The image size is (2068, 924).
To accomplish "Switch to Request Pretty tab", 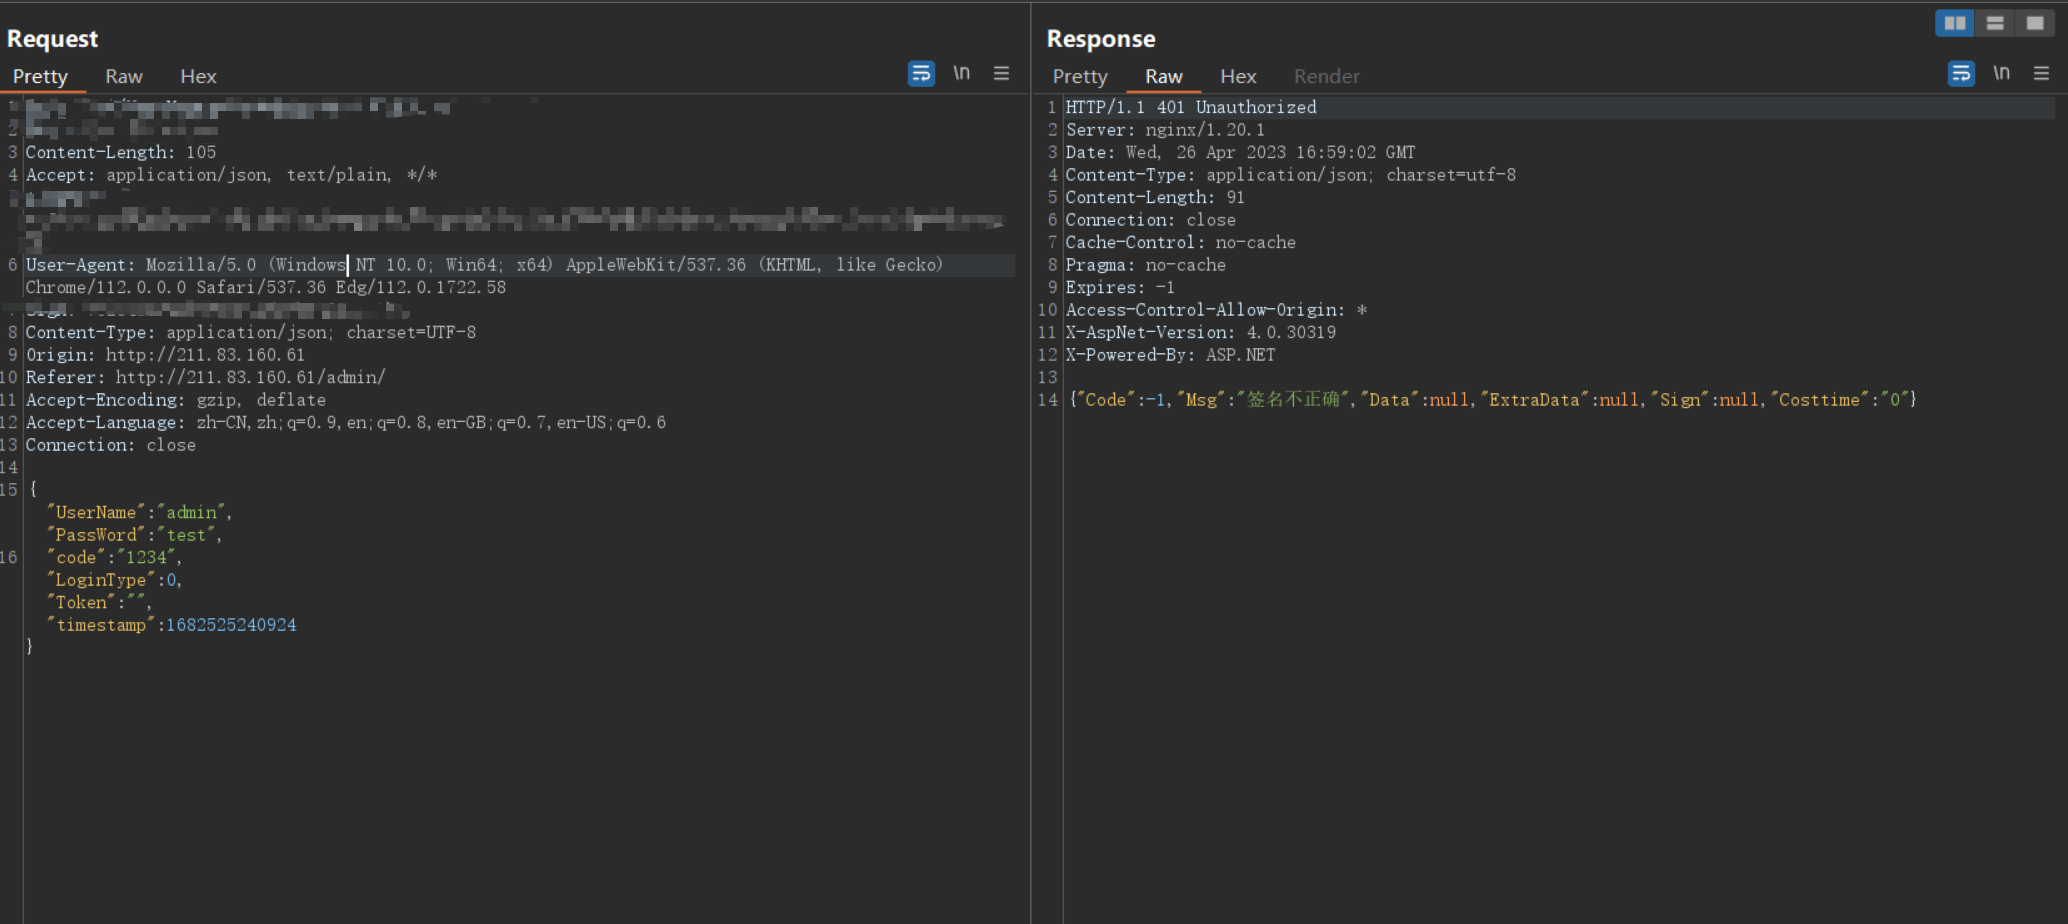I will tap(40, 77).
